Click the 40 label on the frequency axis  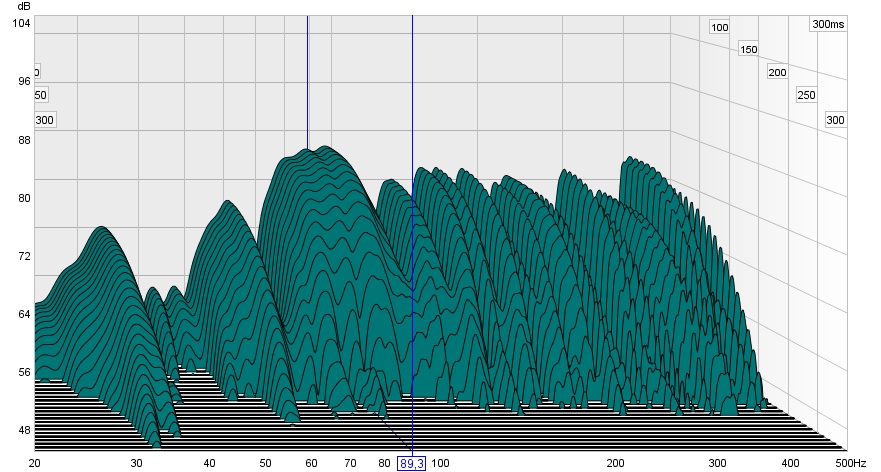(x=209, y=464)
